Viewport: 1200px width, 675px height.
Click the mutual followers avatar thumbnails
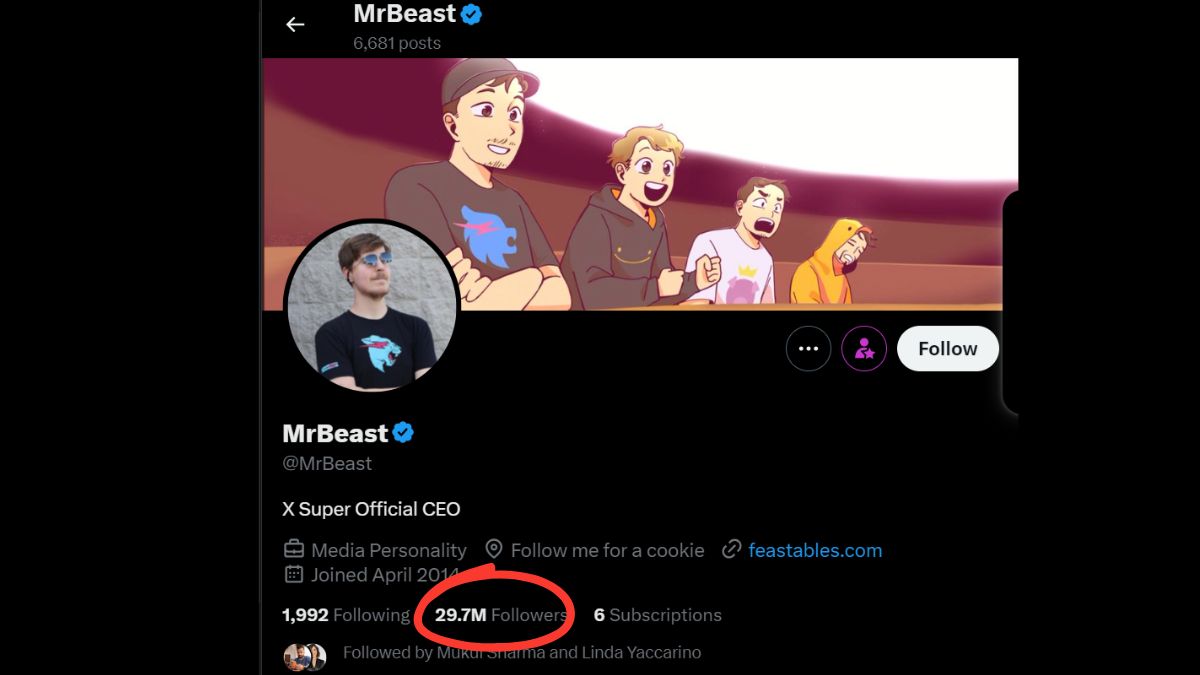pyautogui.click(x=305, y=656)
